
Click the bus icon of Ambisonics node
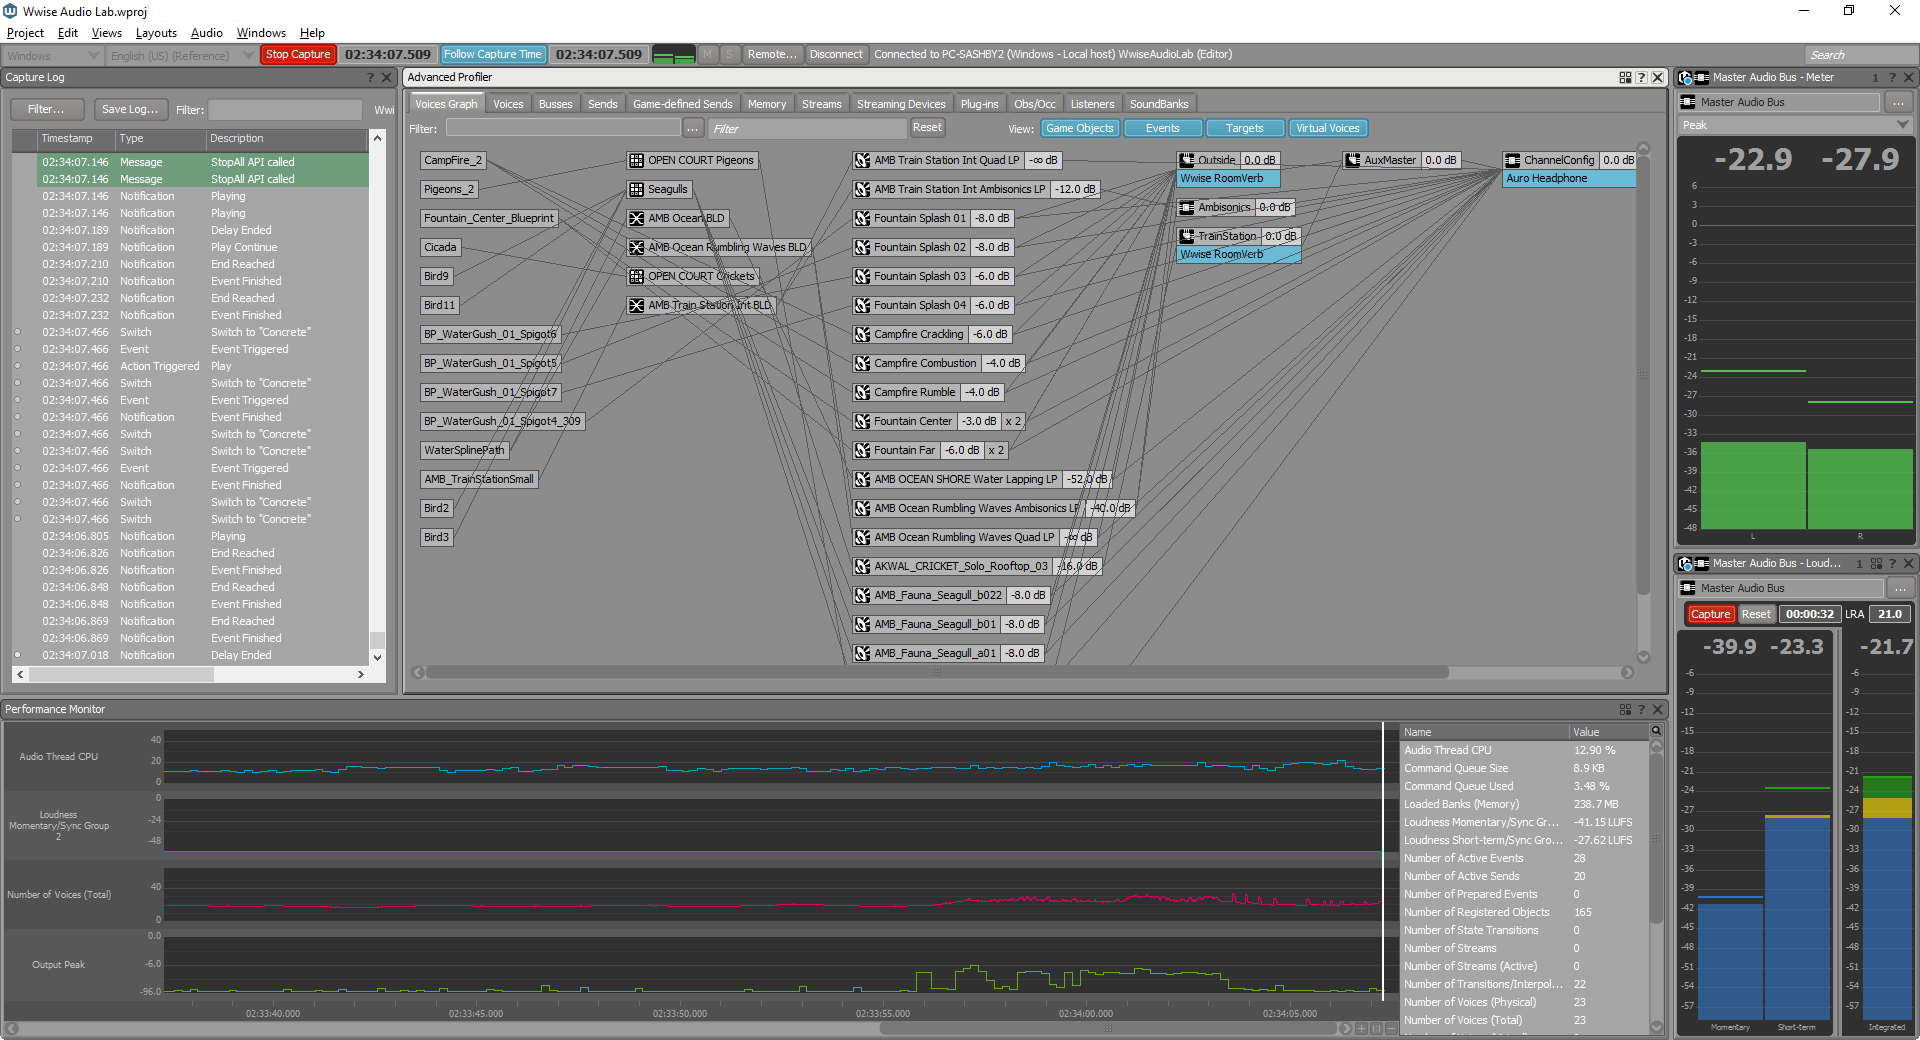click(1187, 207)
